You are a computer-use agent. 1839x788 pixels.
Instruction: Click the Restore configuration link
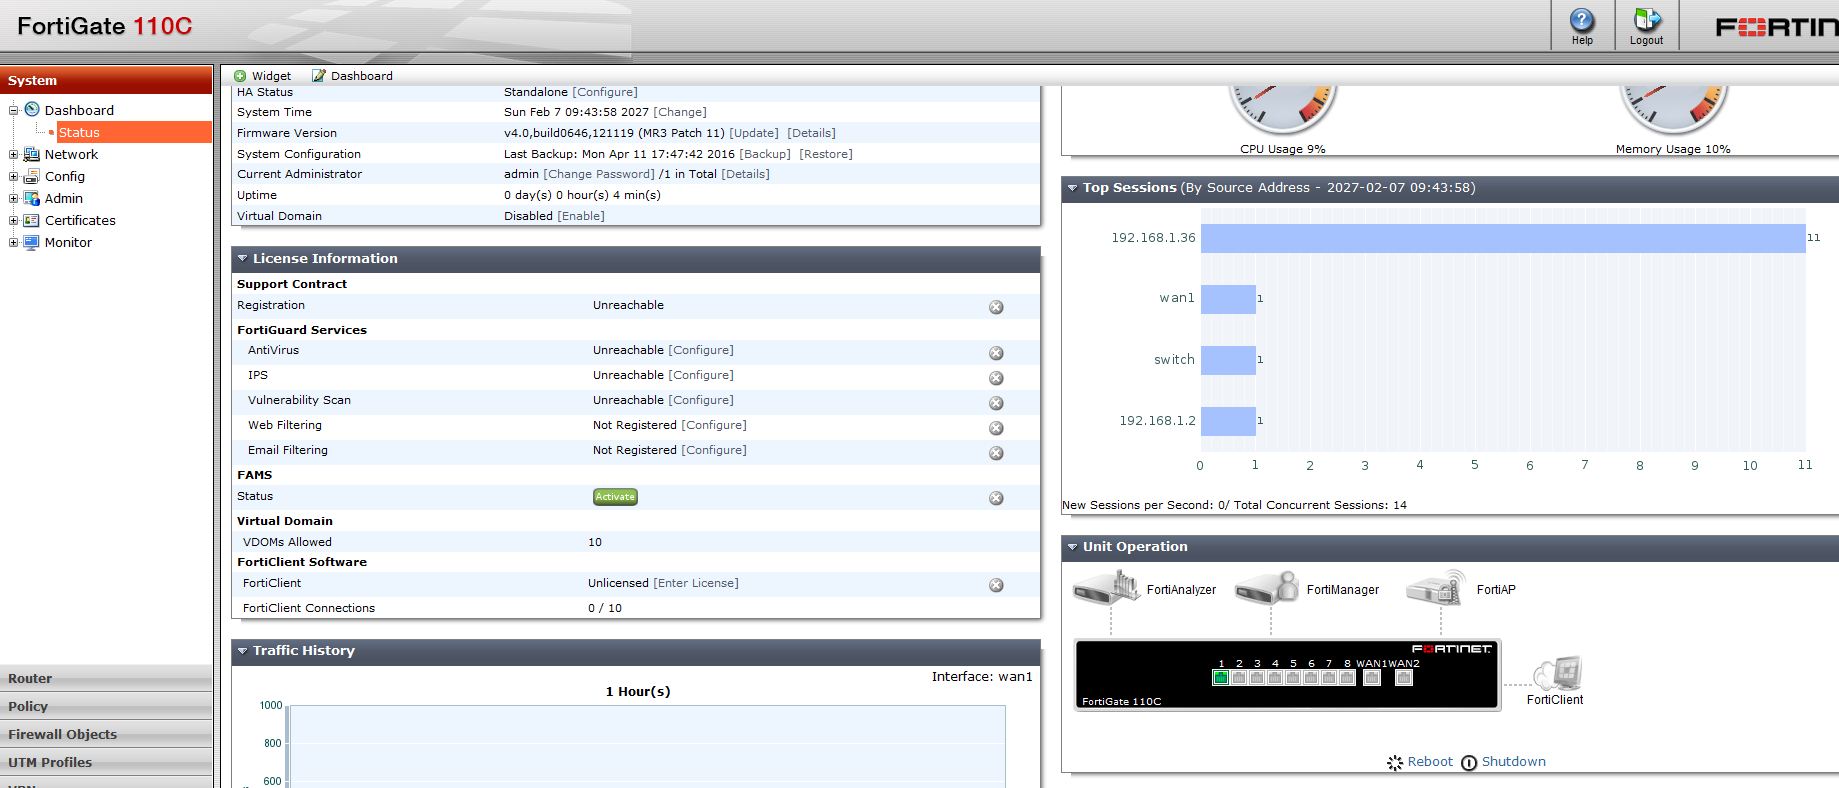coord(826,154)
